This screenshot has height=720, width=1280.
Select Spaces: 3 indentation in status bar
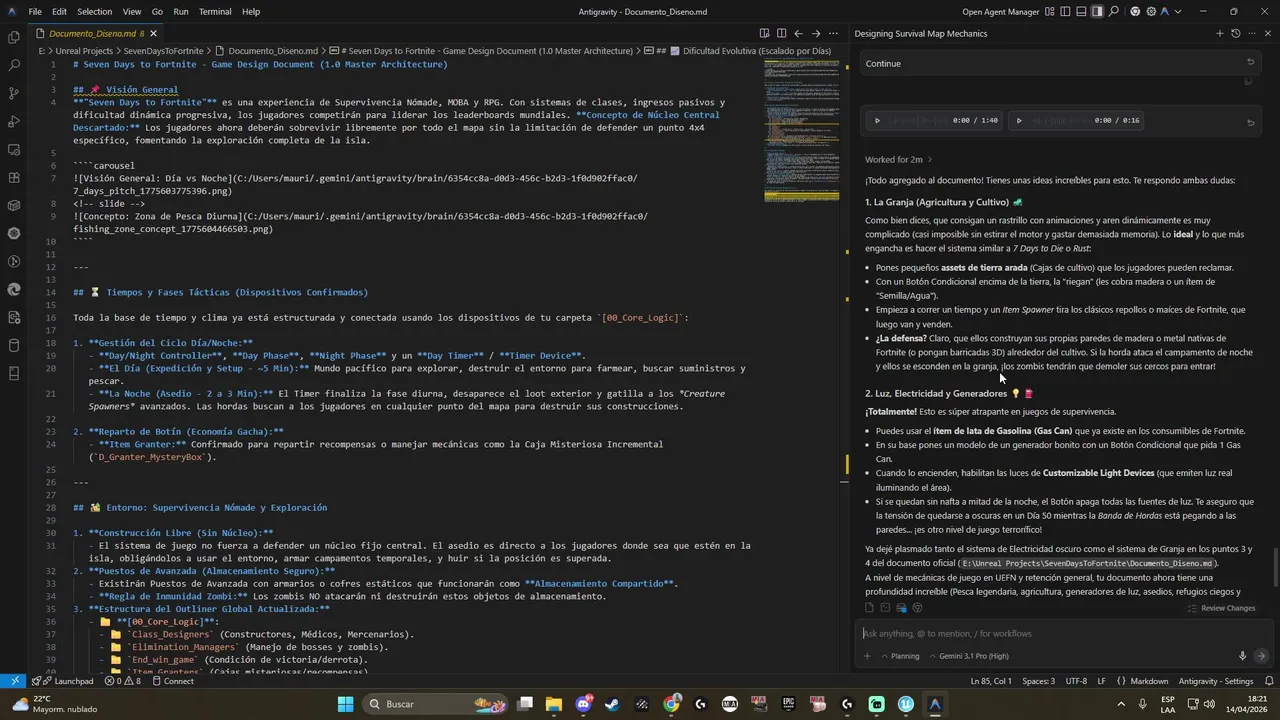pos(1038,681)
